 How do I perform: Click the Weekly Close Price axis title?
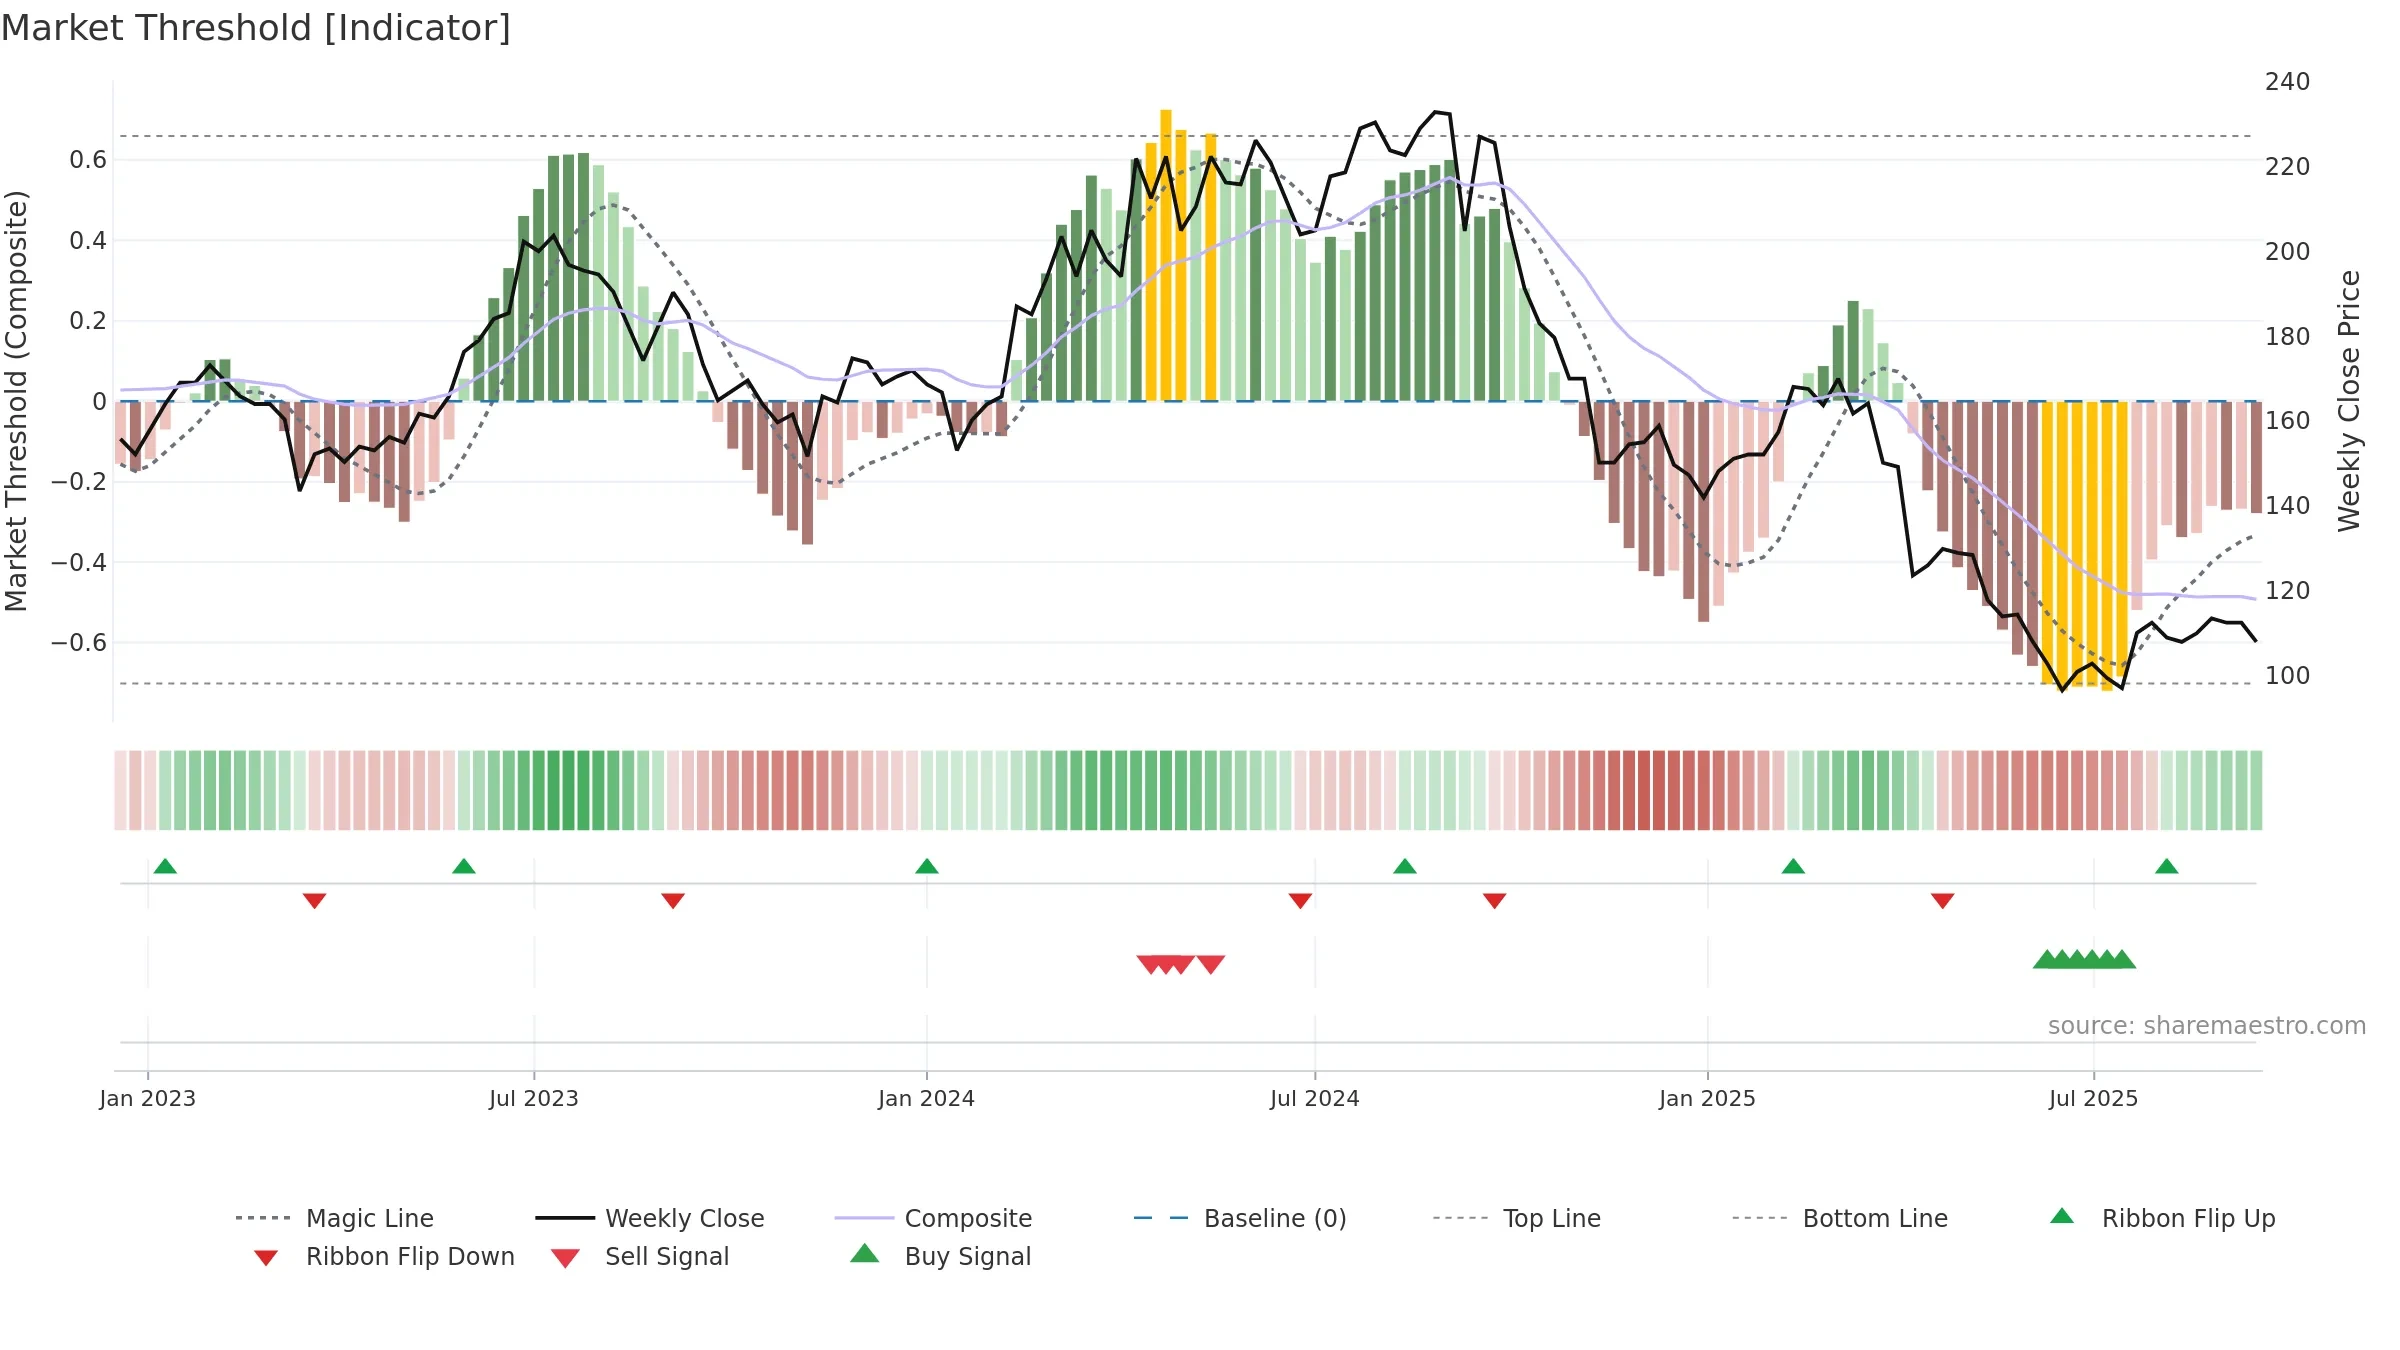2349,400
